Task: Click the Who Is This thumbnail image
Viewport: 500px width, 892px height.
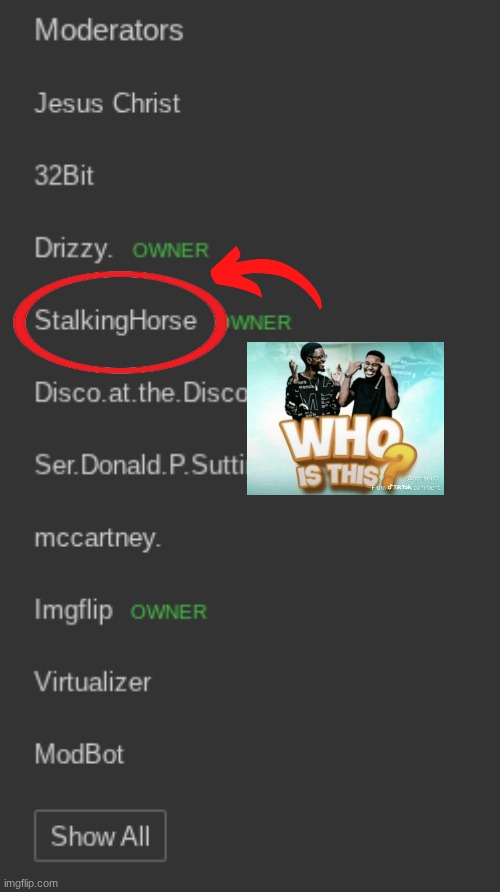Action: (345, 418)
